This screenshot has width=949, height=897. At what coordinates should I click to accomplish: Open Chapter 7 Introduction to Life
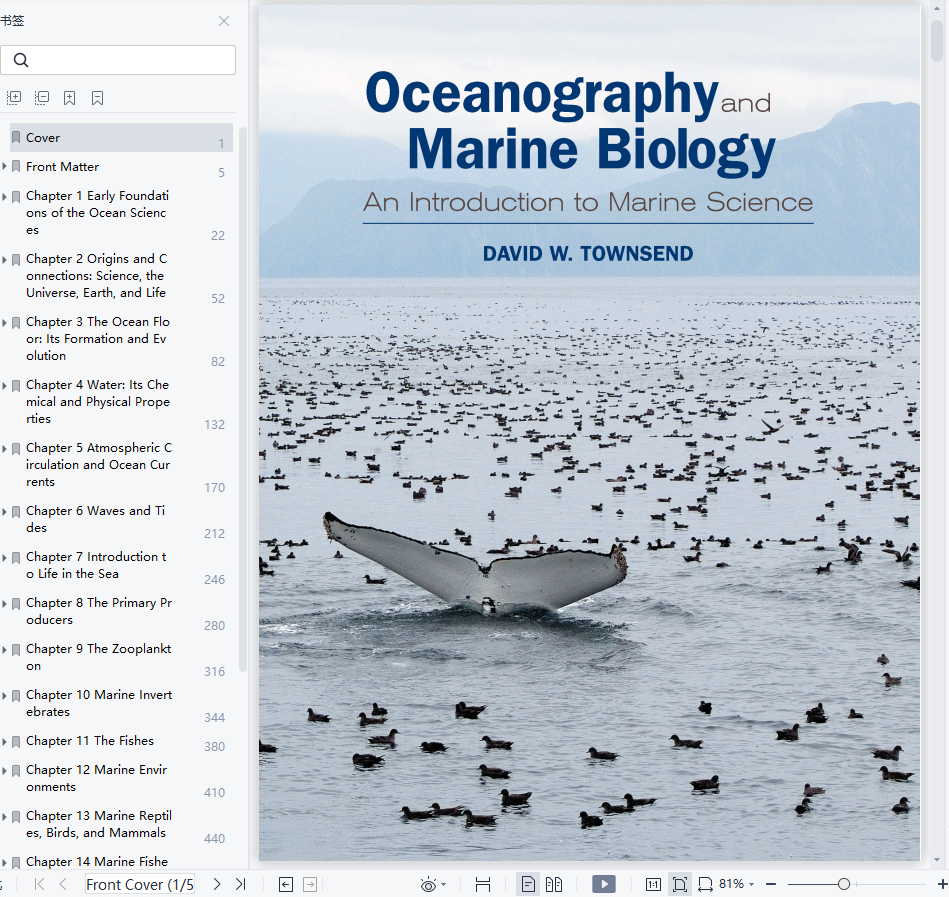coord(96,565)
